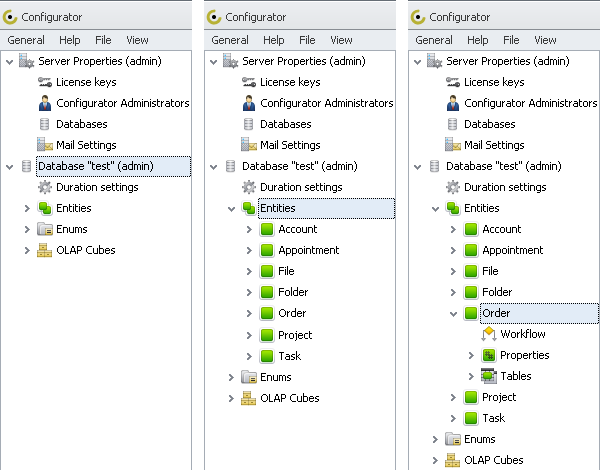Click green Account entity icon in middle panel
The width and height of the screenshot is (600, 470).
pyautogui.click(x=267, y=229)
